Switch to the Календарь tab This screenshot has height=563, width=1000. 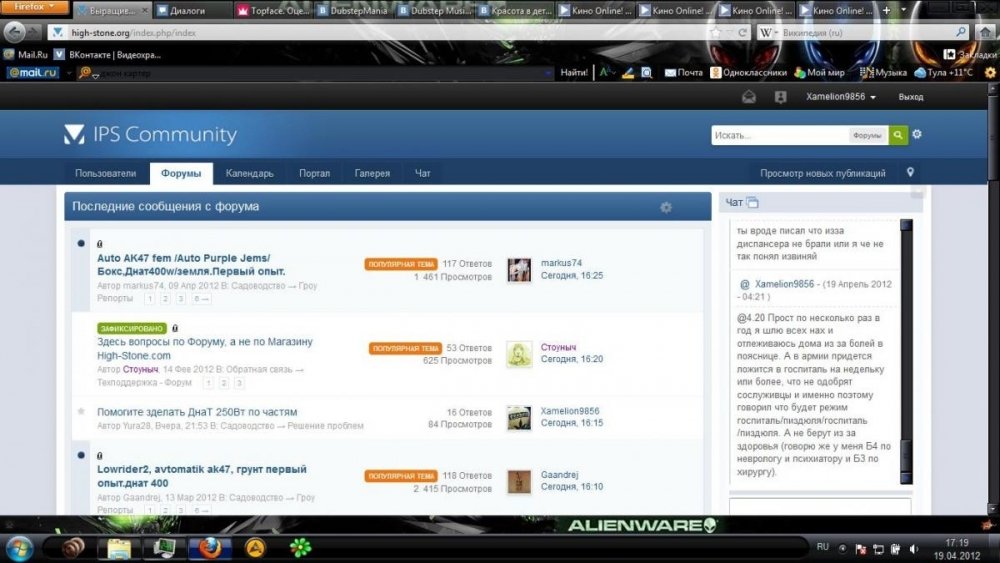pyautogui.click(x=249, y=173)
